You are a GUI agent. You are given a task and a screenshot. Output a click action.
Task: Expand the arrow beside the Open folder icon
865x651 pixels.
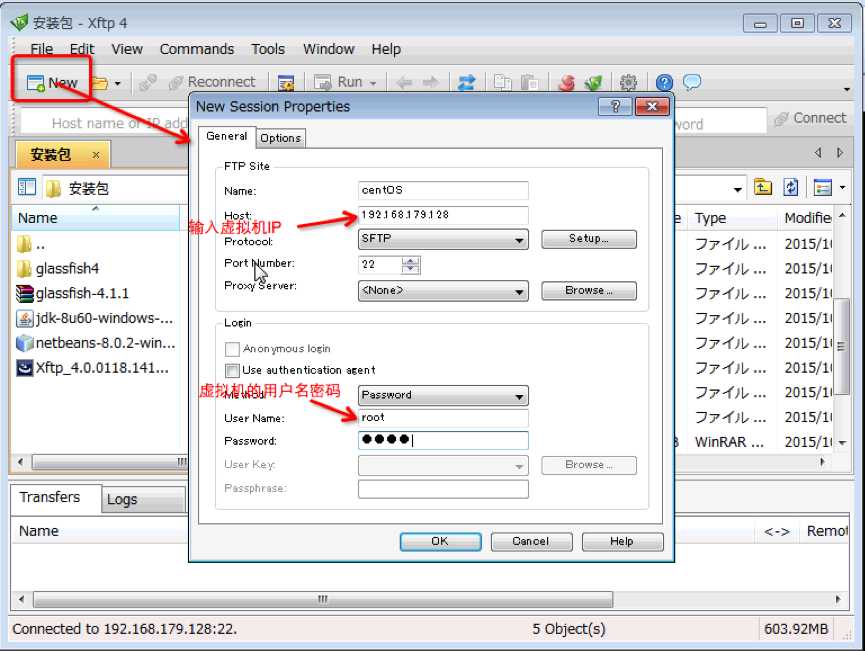point(118,84)
